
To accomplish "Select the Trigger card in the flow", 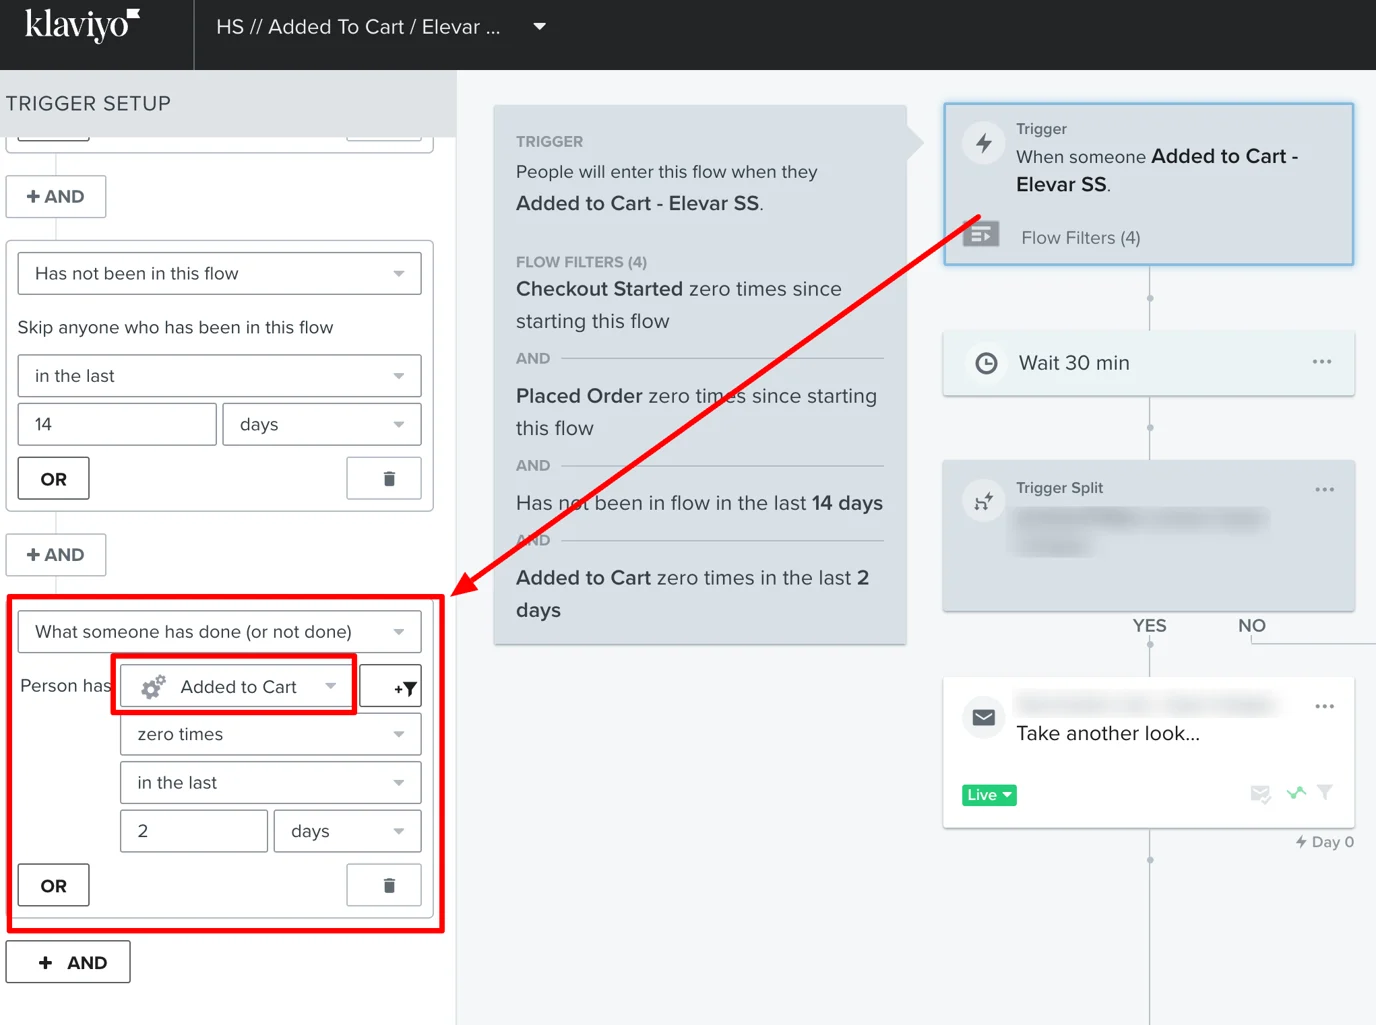I will (1149, 184).
